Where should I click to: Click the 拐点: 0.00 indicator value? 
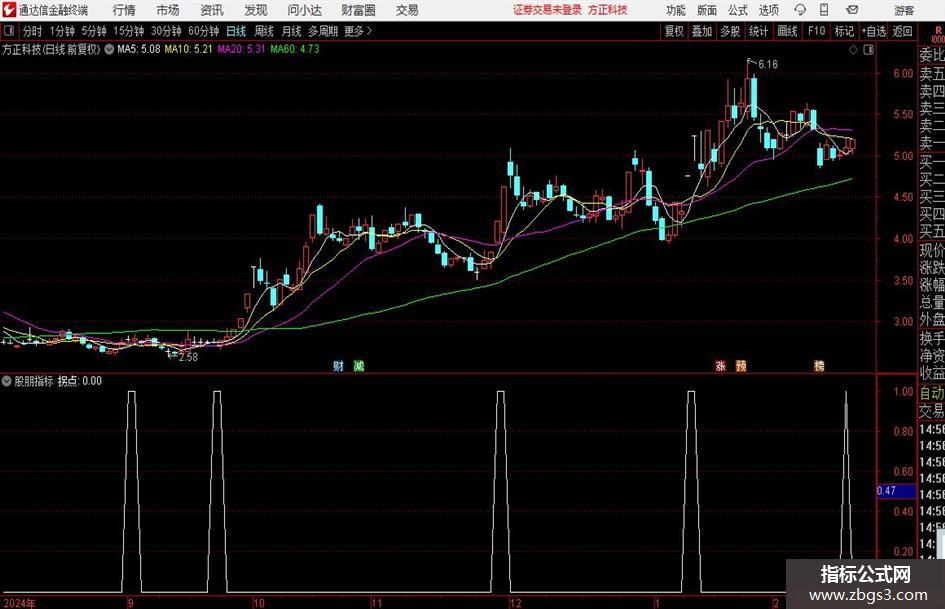point(80,381)
